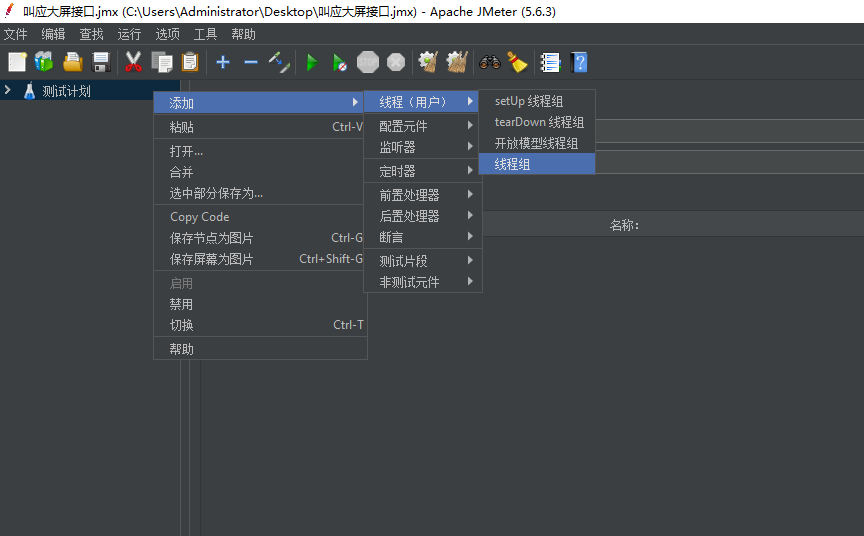Choose Copy Code in the context menu
The width and height of the screenshot is (864, 536).
[259, 217]
